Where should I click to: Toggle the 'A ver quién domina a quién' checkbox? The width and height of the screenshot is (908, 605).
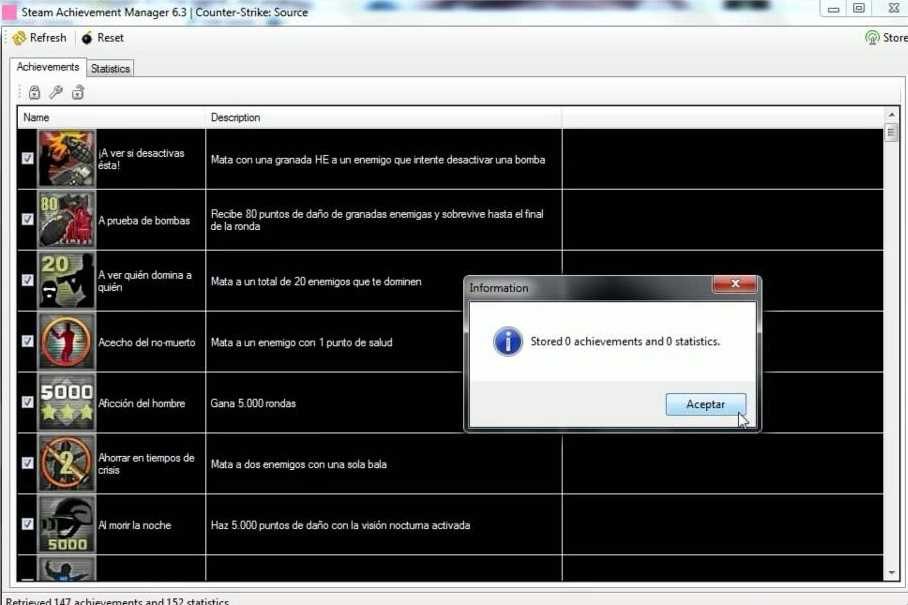pos(28,281)
